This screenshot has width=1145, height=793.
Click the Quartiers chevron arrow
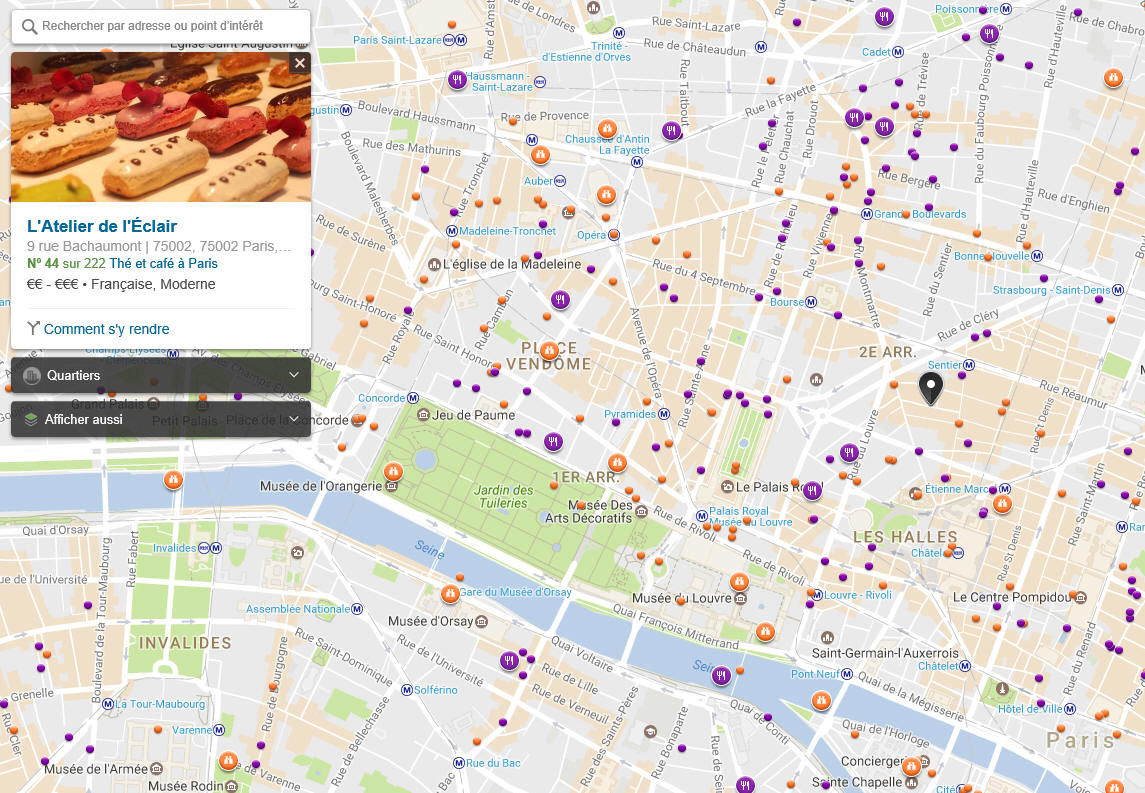point(294,375)
